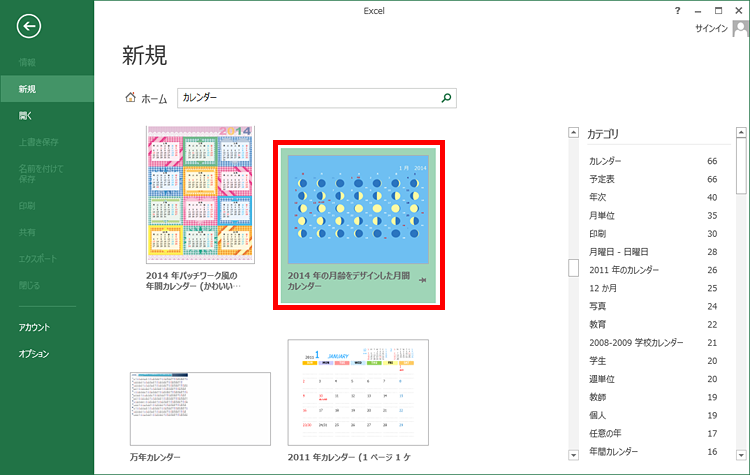This screenshot has height=475, width=750.
Task: Open 2014 patchwork annual calendar thumbnail
Action: click(x=200, y=195)
